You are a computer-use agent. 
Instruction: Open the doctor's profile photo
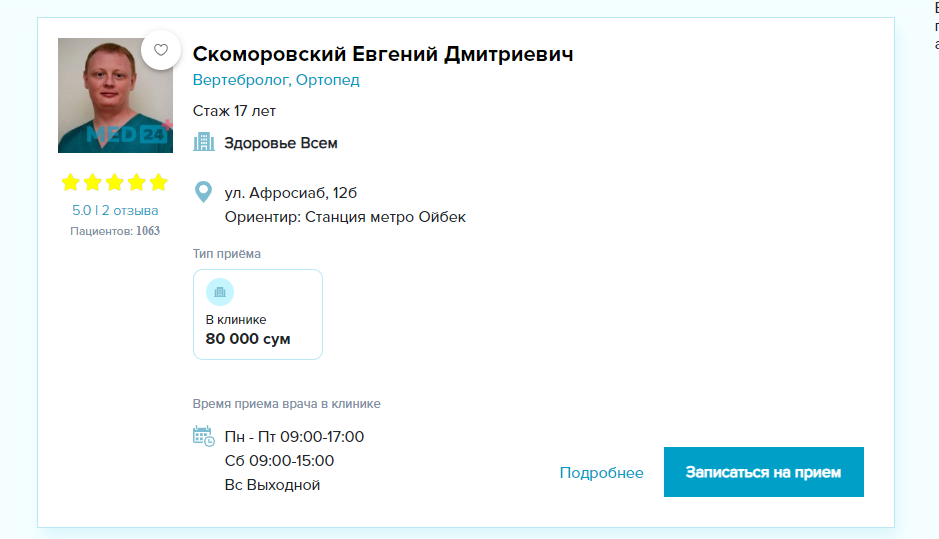[115, 96]
